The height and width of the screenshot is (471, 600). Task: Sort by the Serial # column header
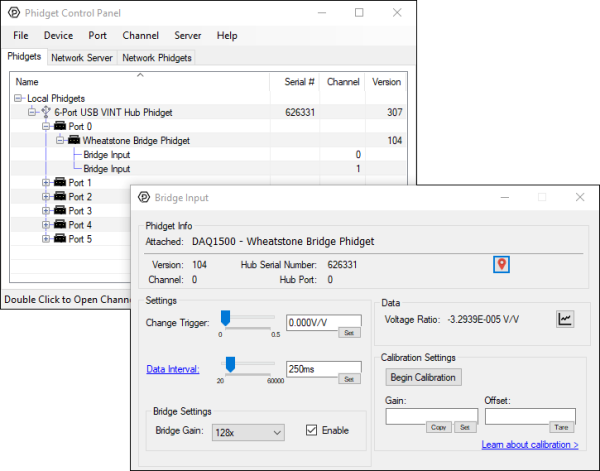pos(295,81)
